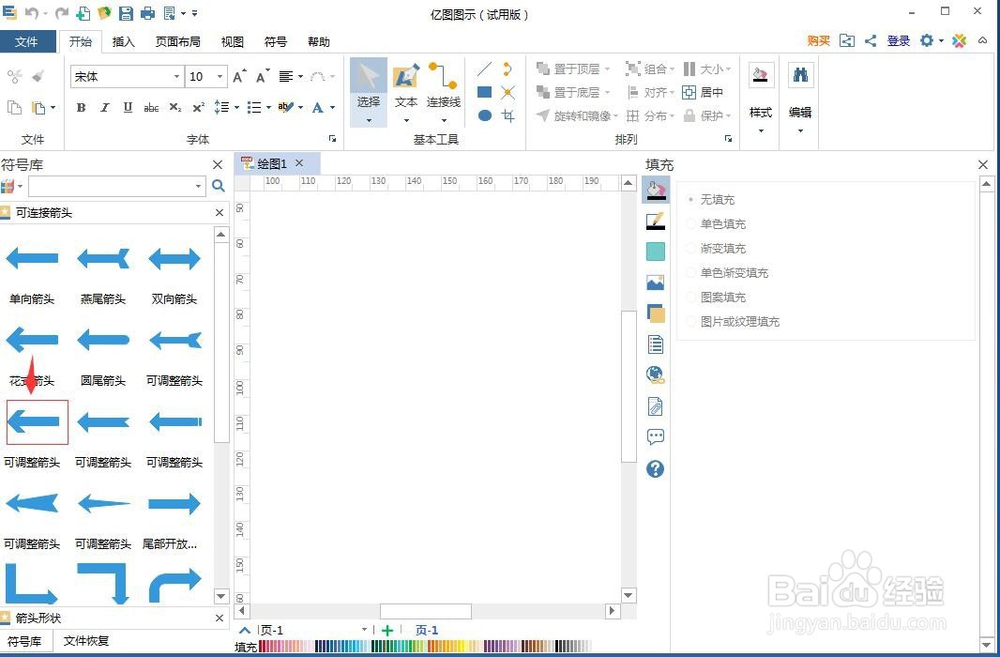Select the rectangle drawing tool
Viewport: 1000px width, 657px height.
[486, 91]
